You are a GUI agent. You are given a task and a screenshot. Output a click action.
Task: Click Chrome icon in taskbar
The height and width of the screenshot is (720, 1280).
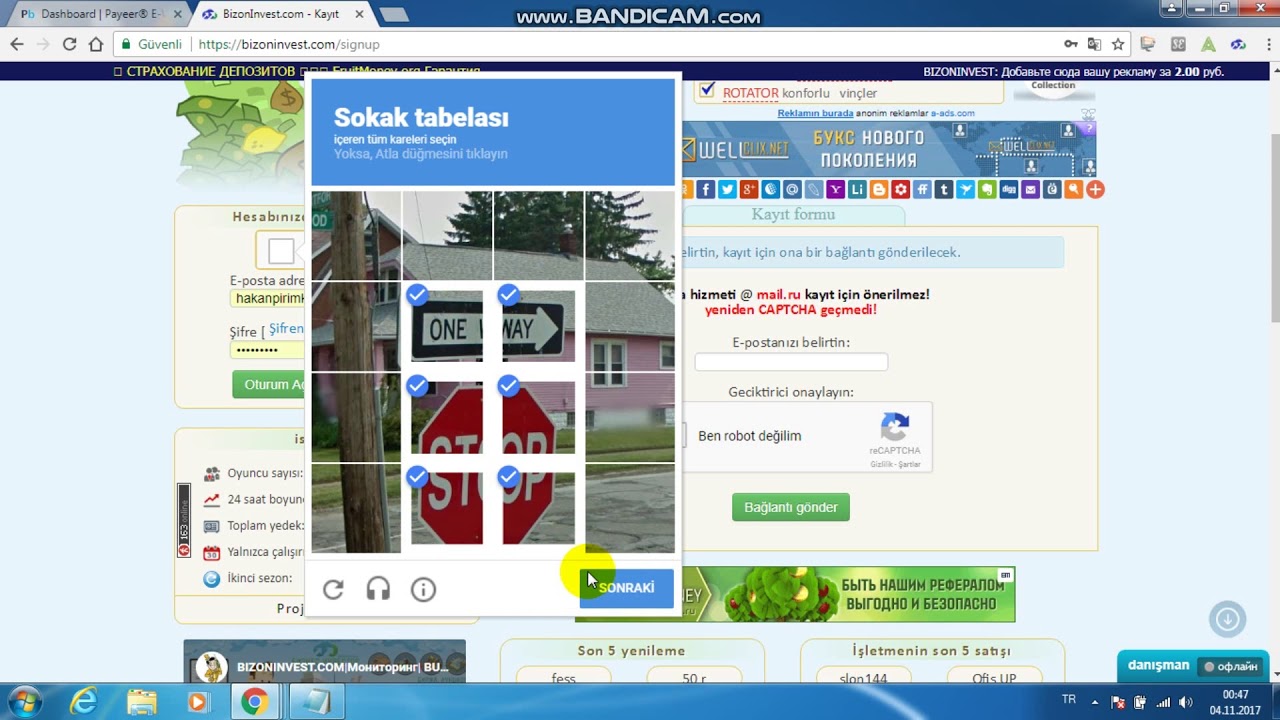[254, 702]
